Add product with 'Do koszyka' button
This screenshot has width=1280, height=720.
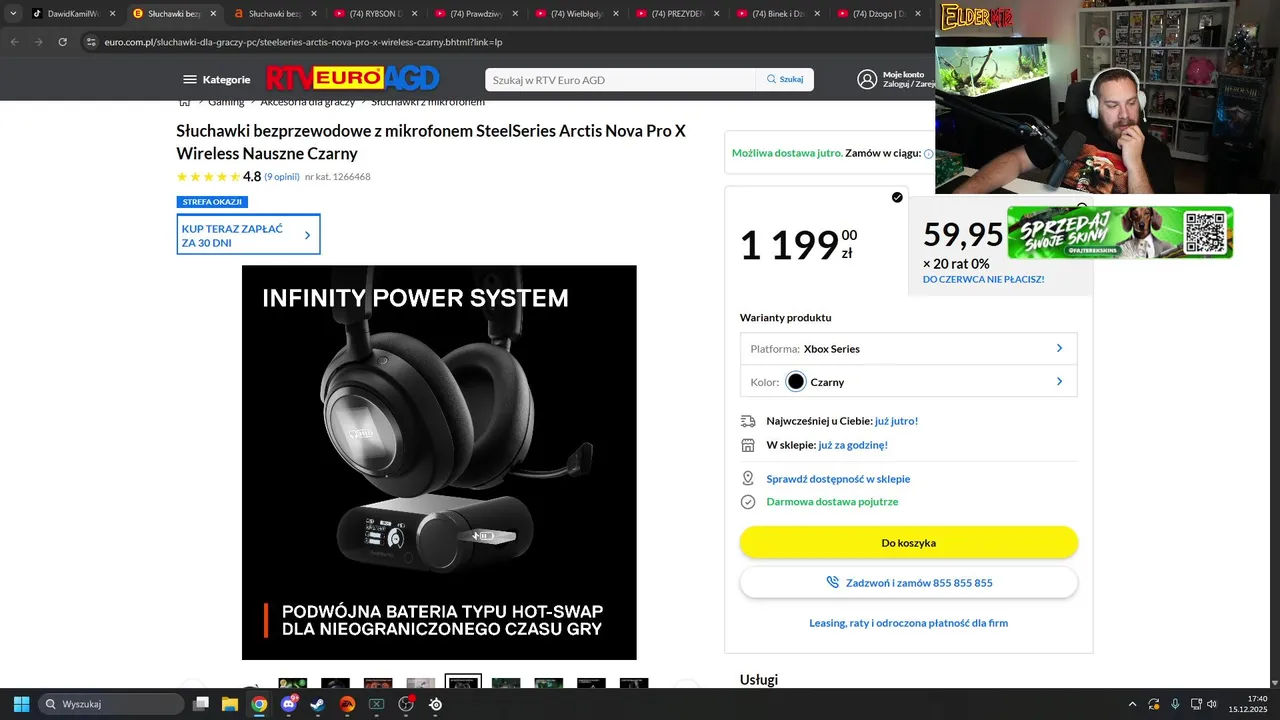(x=908, y=543)
